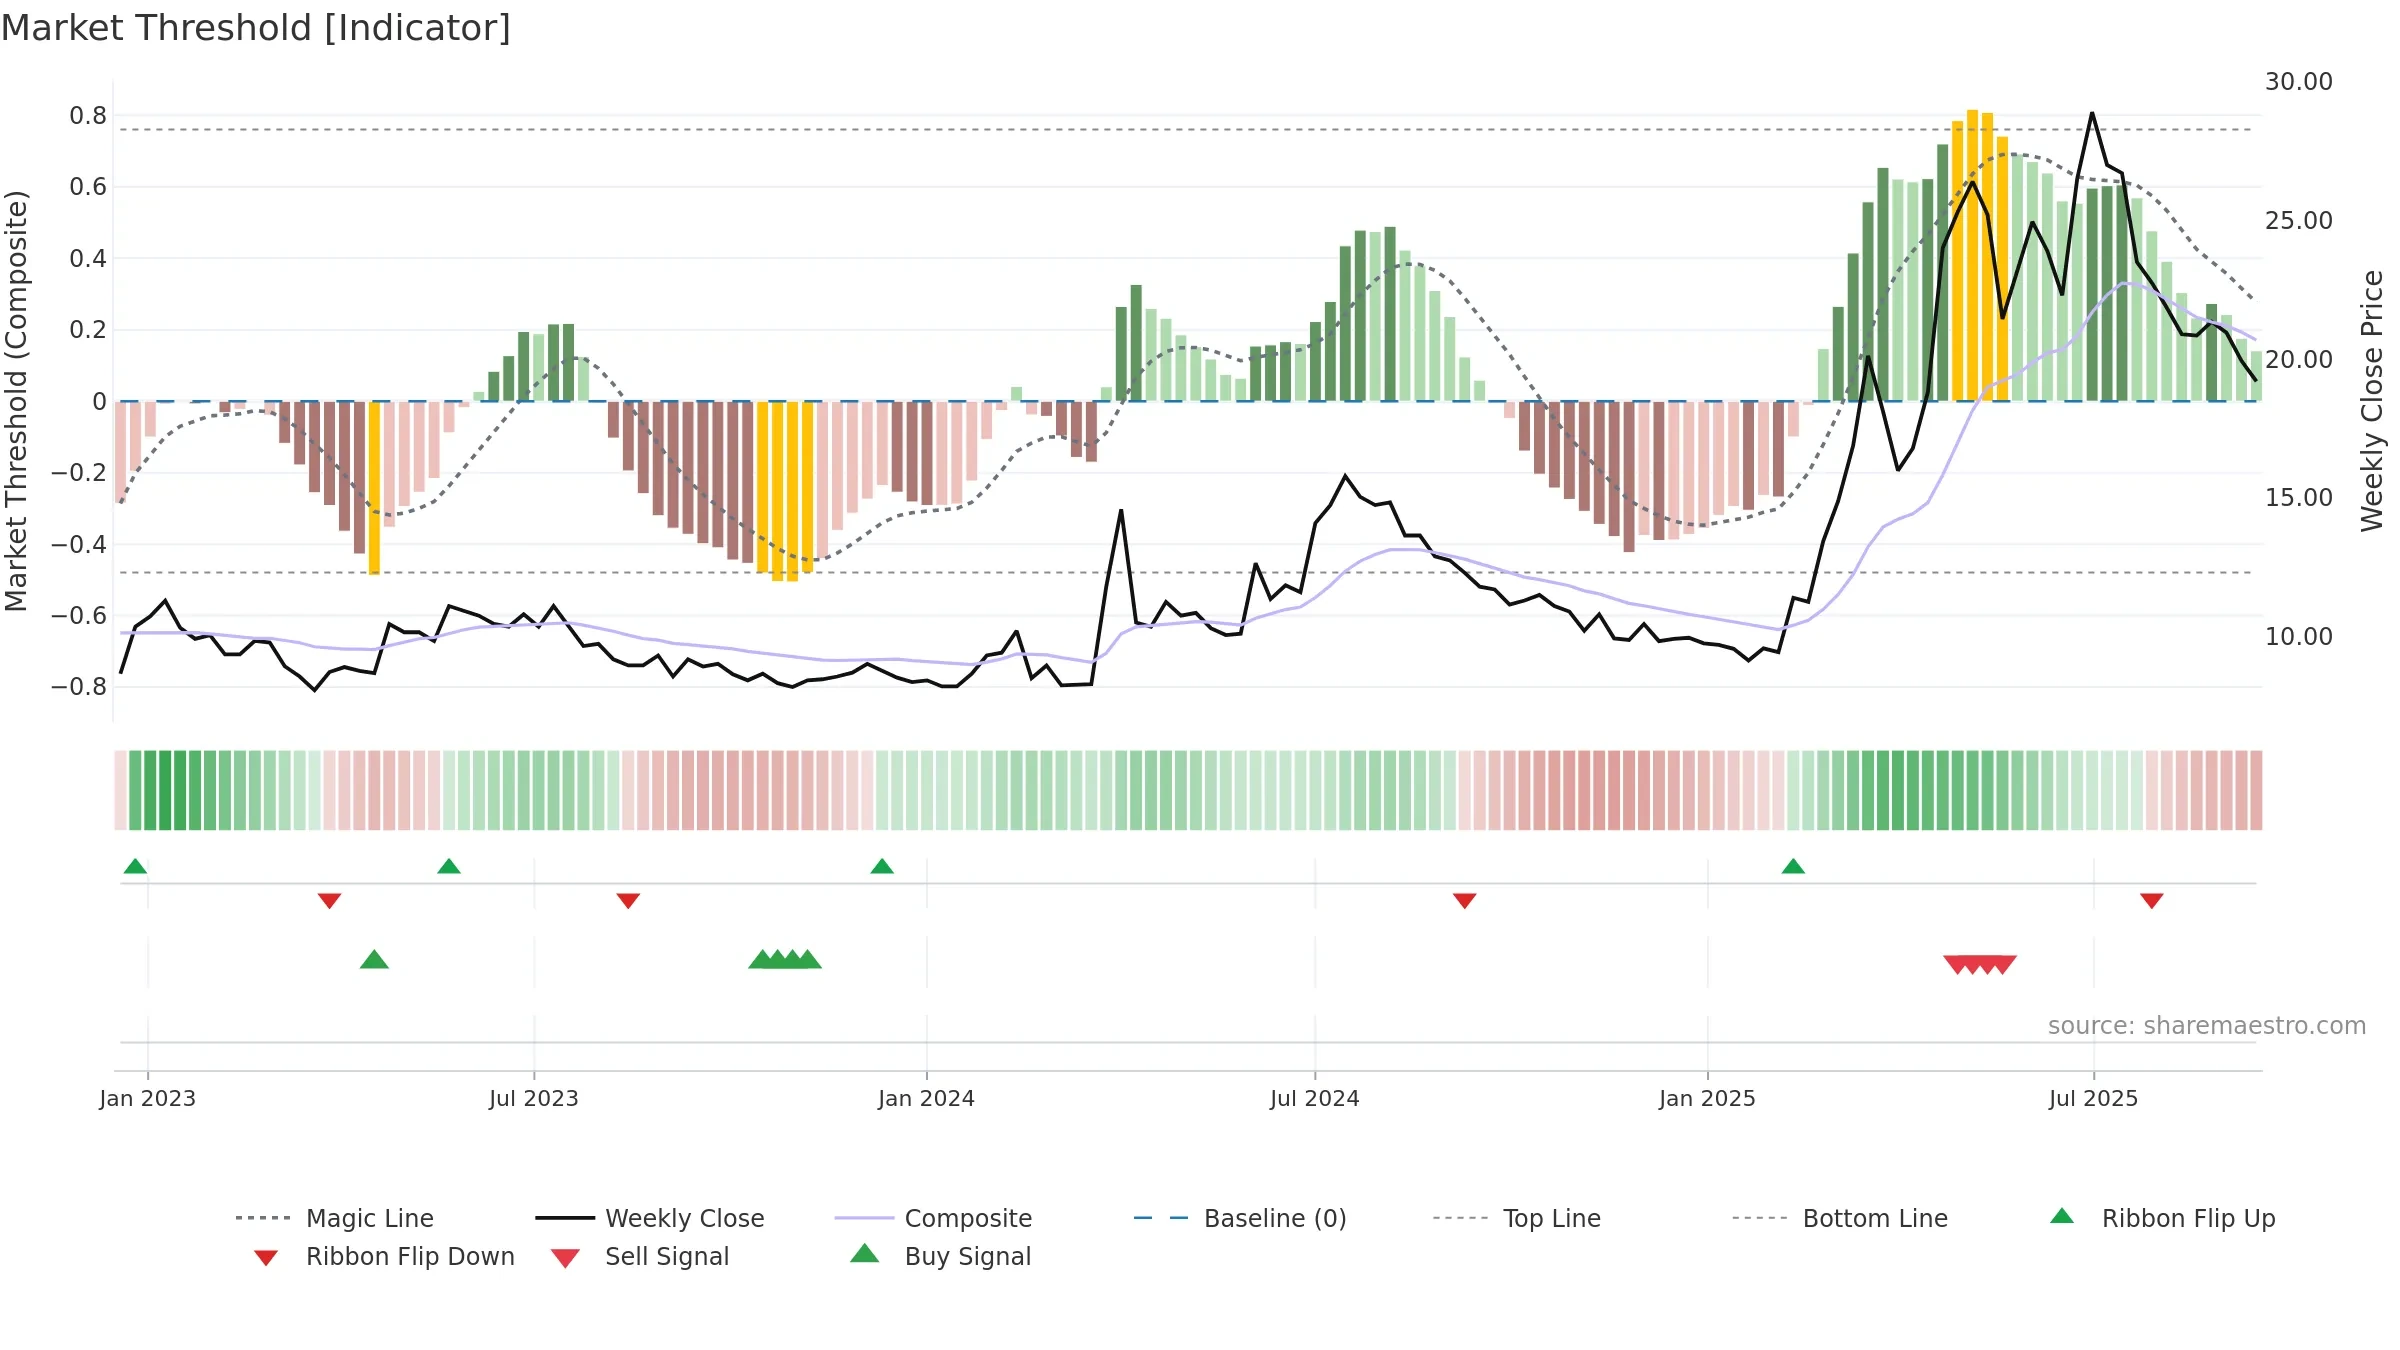Click the ribbon flip down marker after Jul 2025

coord(2152,901)
